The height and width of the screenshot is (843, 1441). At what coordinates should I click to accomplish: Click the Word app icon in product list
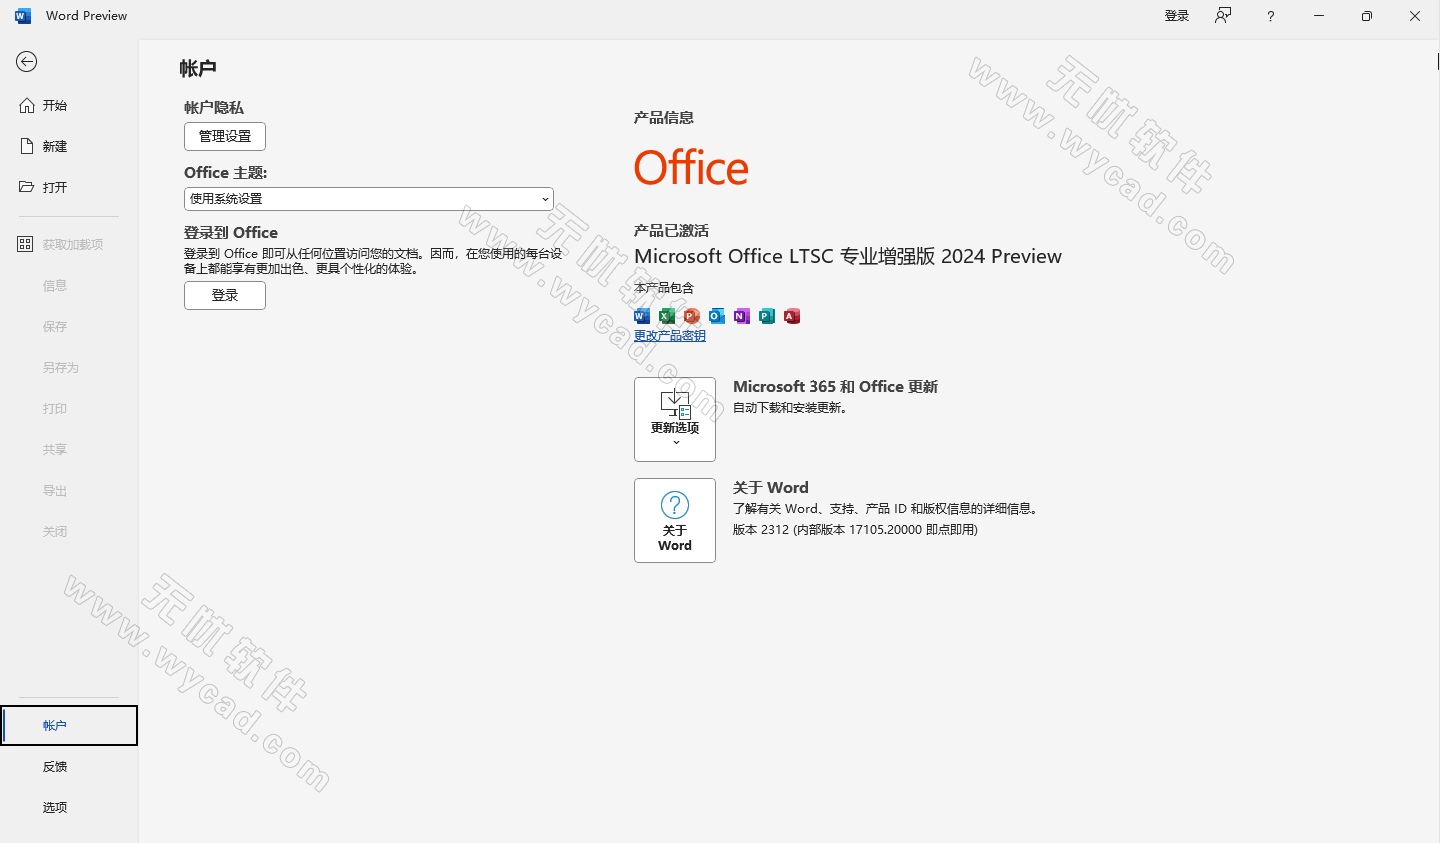point(642,316)
